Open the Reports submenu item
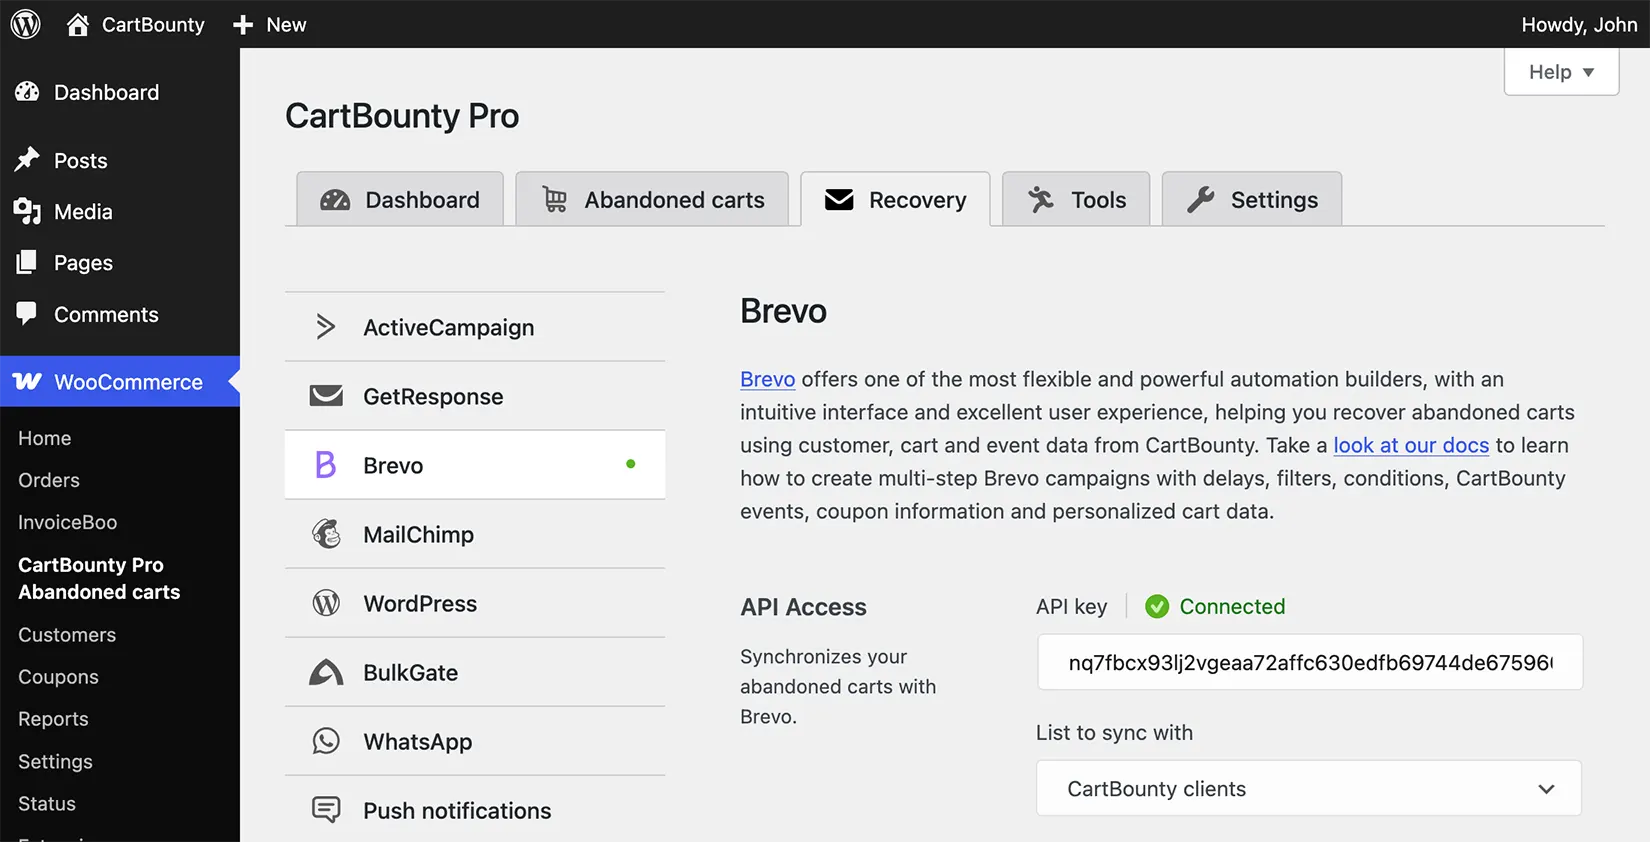Screen dimensions: 1650x842 coord(53,719)
